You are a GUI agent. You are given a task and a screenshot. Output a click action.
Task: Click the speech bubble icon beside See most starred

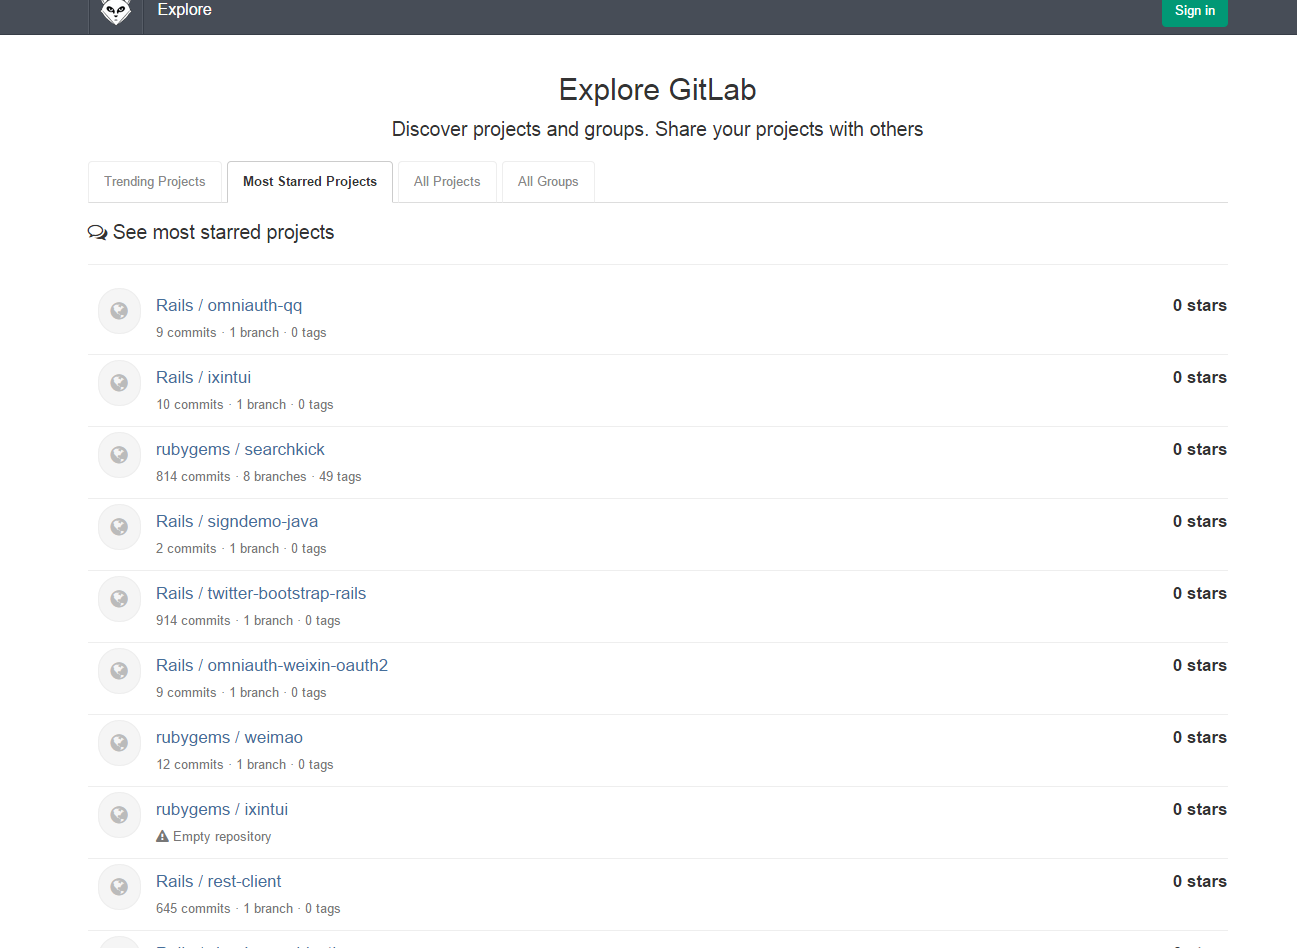click(97, 232)
